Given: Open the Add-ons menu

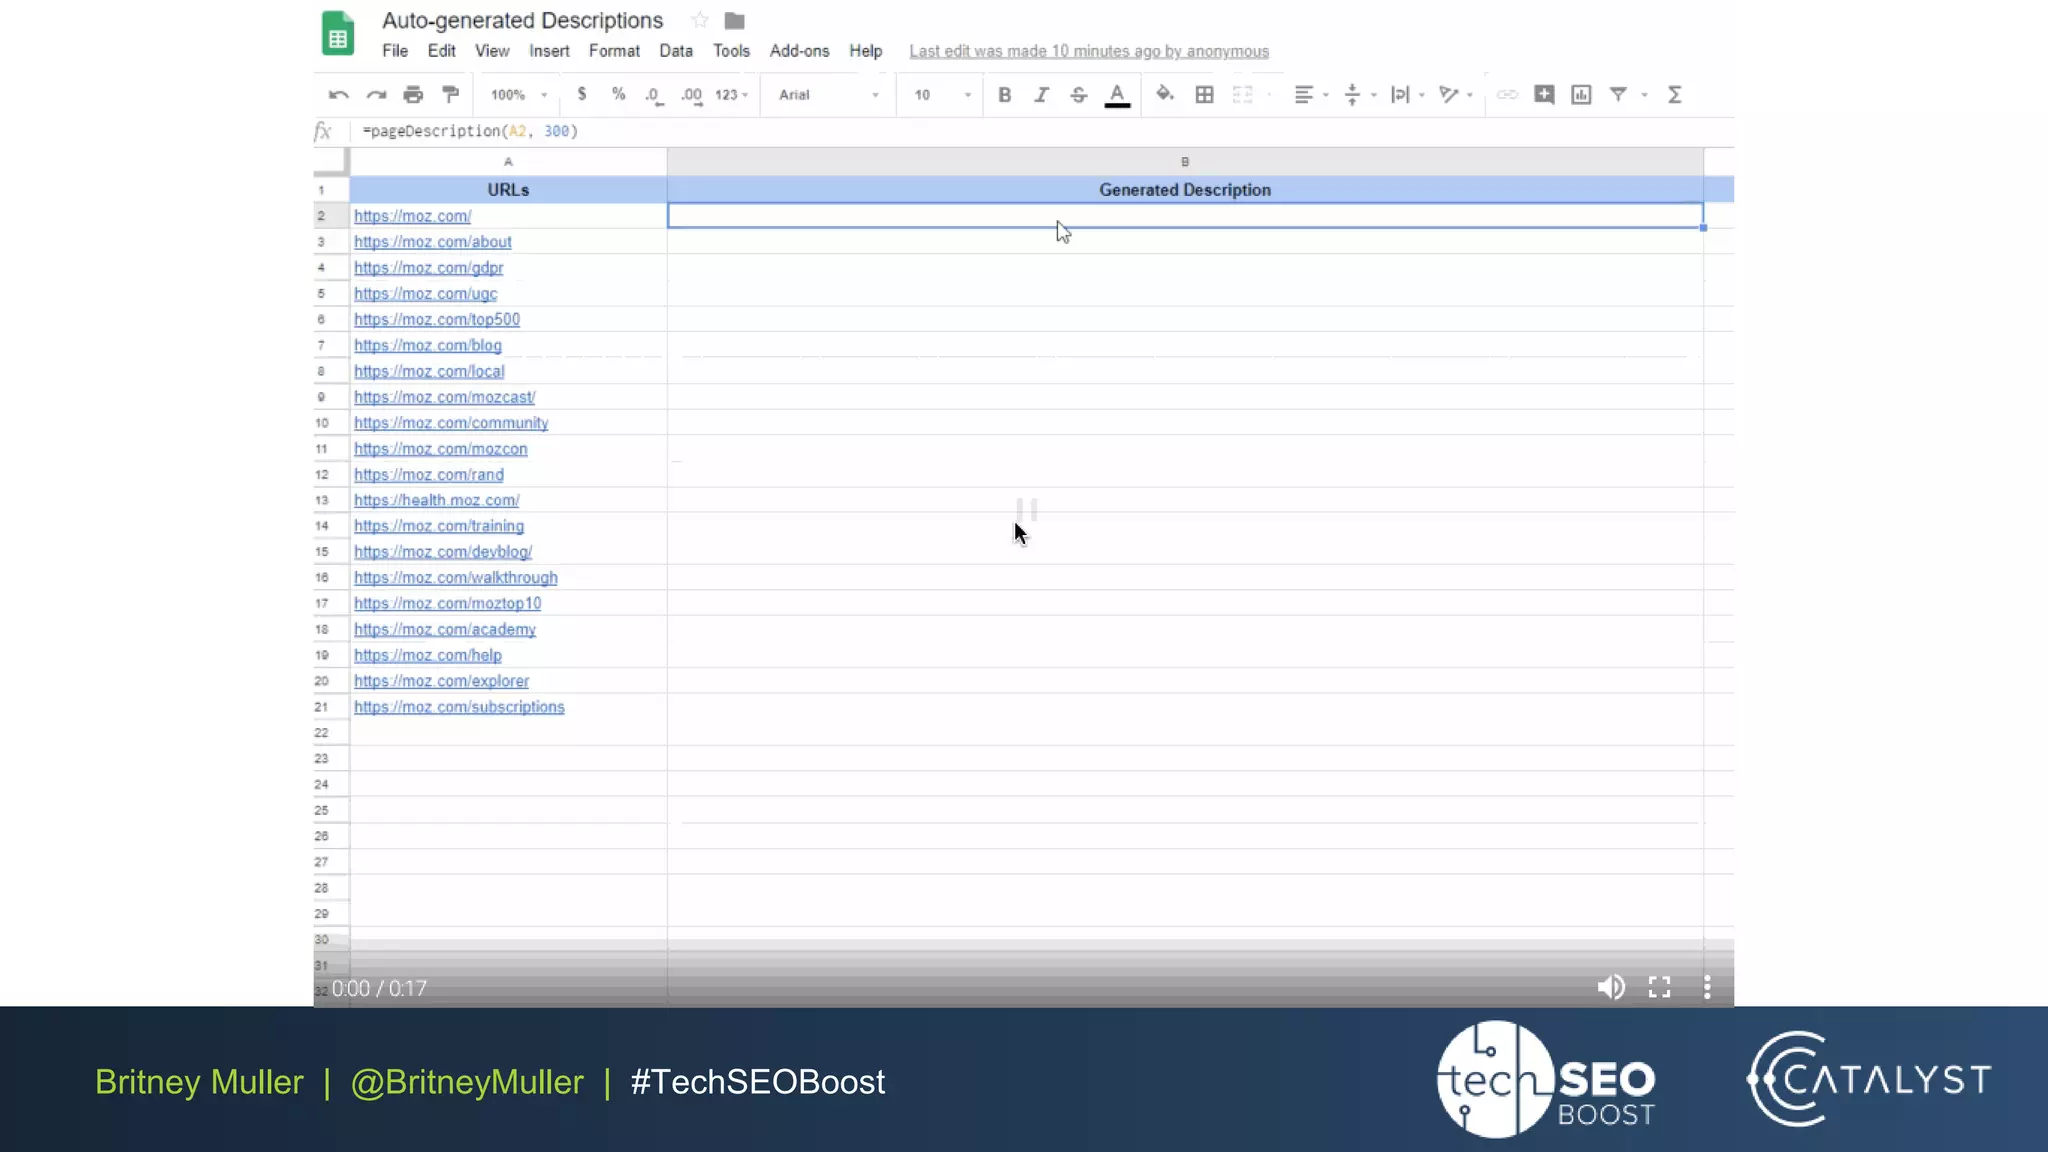Looking at the screenshot, I should tap(799, 51).
